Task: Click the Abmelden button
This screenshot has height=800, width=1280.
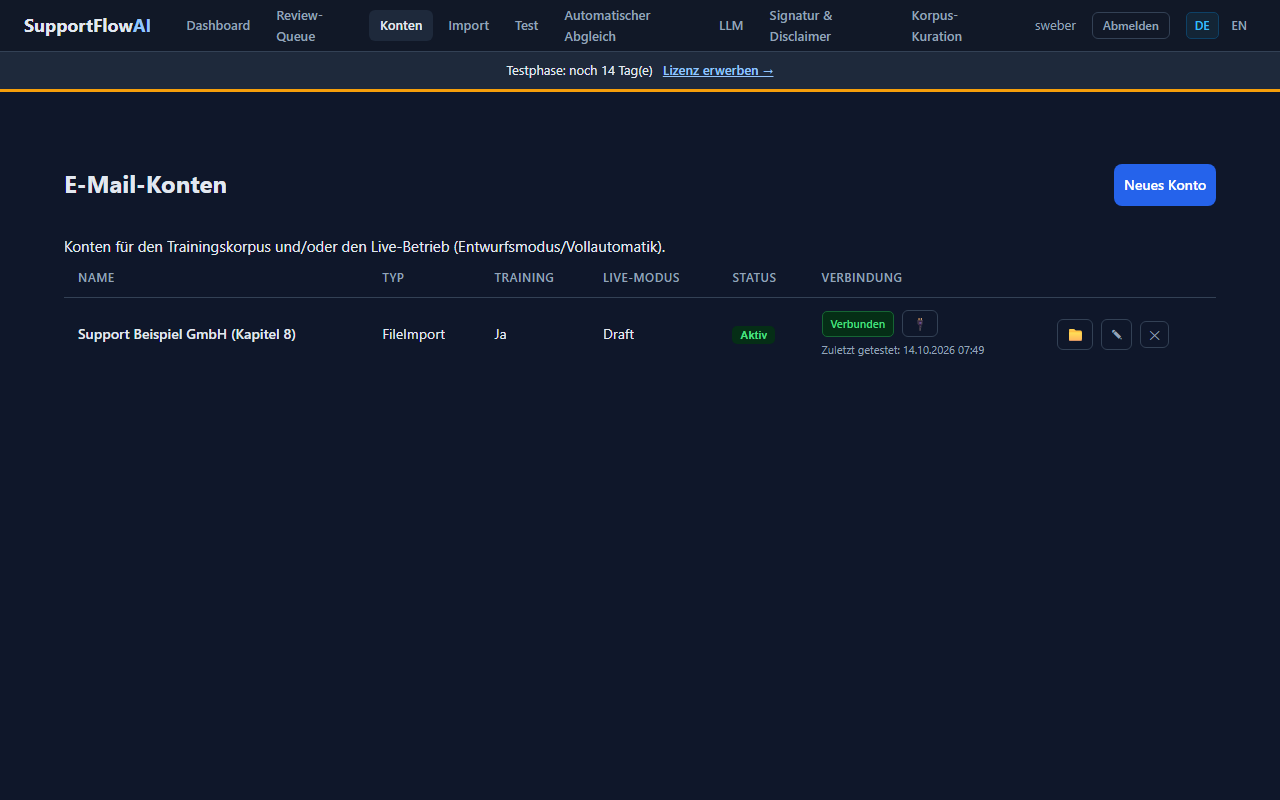Action: [1131, 26]
